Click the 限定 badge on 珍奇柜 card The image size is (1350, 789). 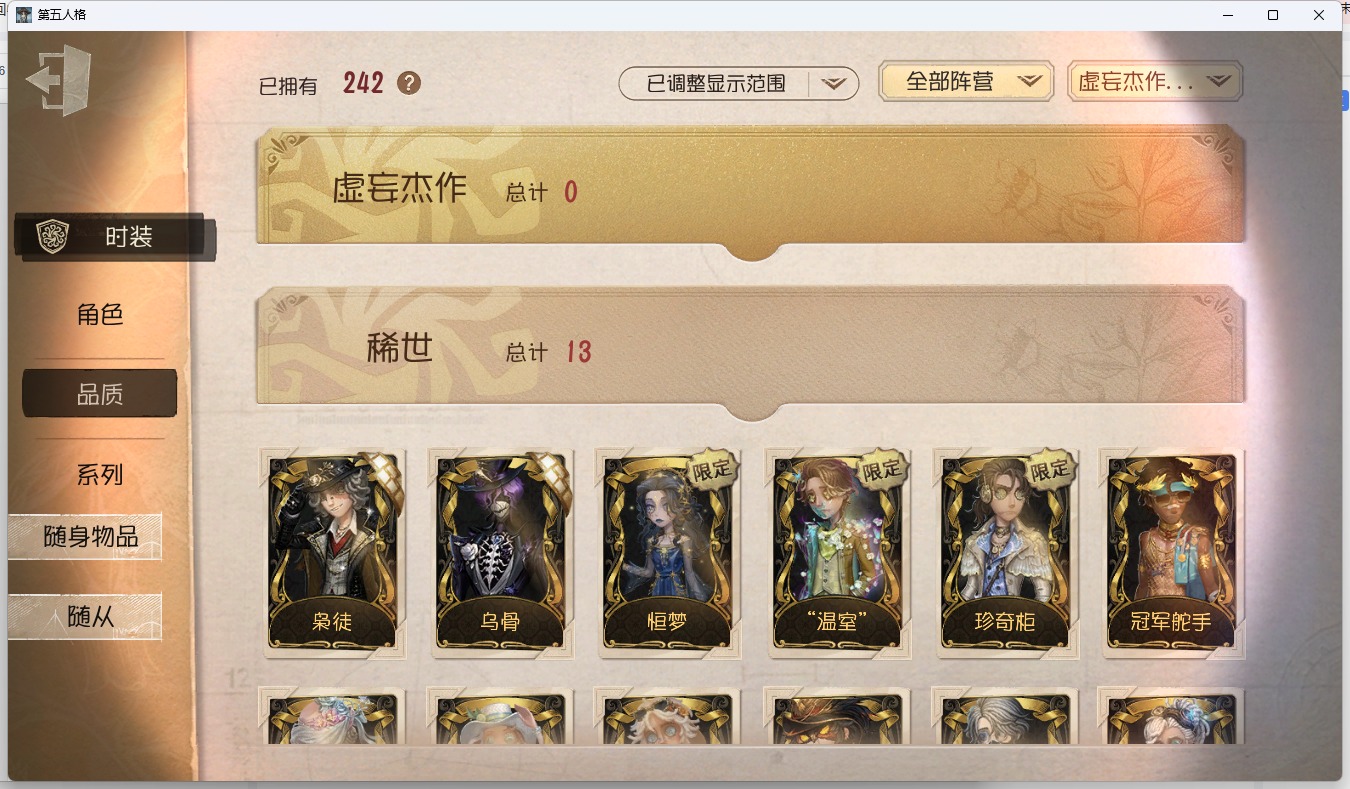click(x=1050, y=469)
